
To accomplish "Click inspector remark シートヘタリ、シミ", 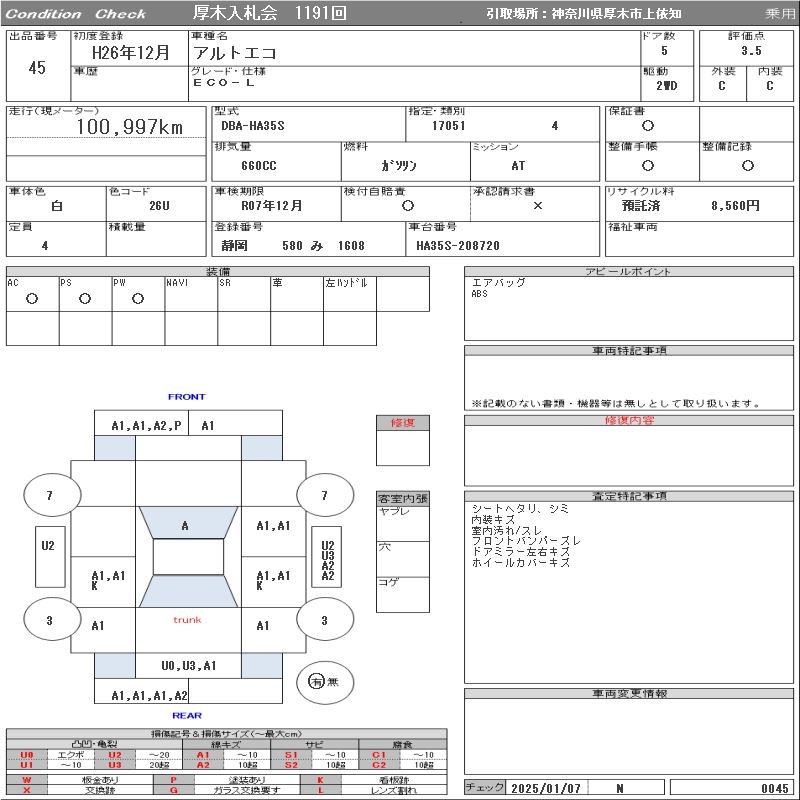I will 519,509.
